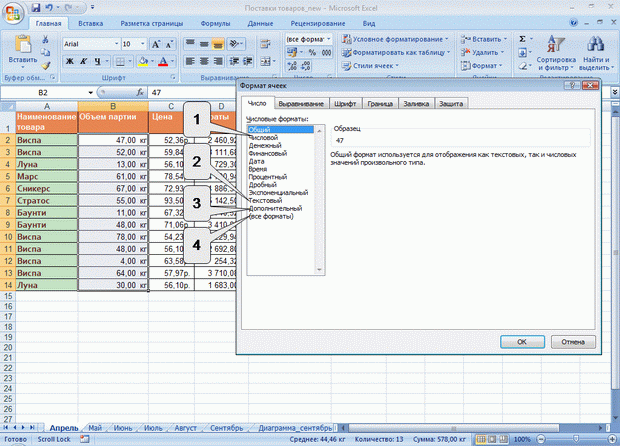Click the fill color bucket icon
Viewport: 620px width, 446px height.
(143, 61)
